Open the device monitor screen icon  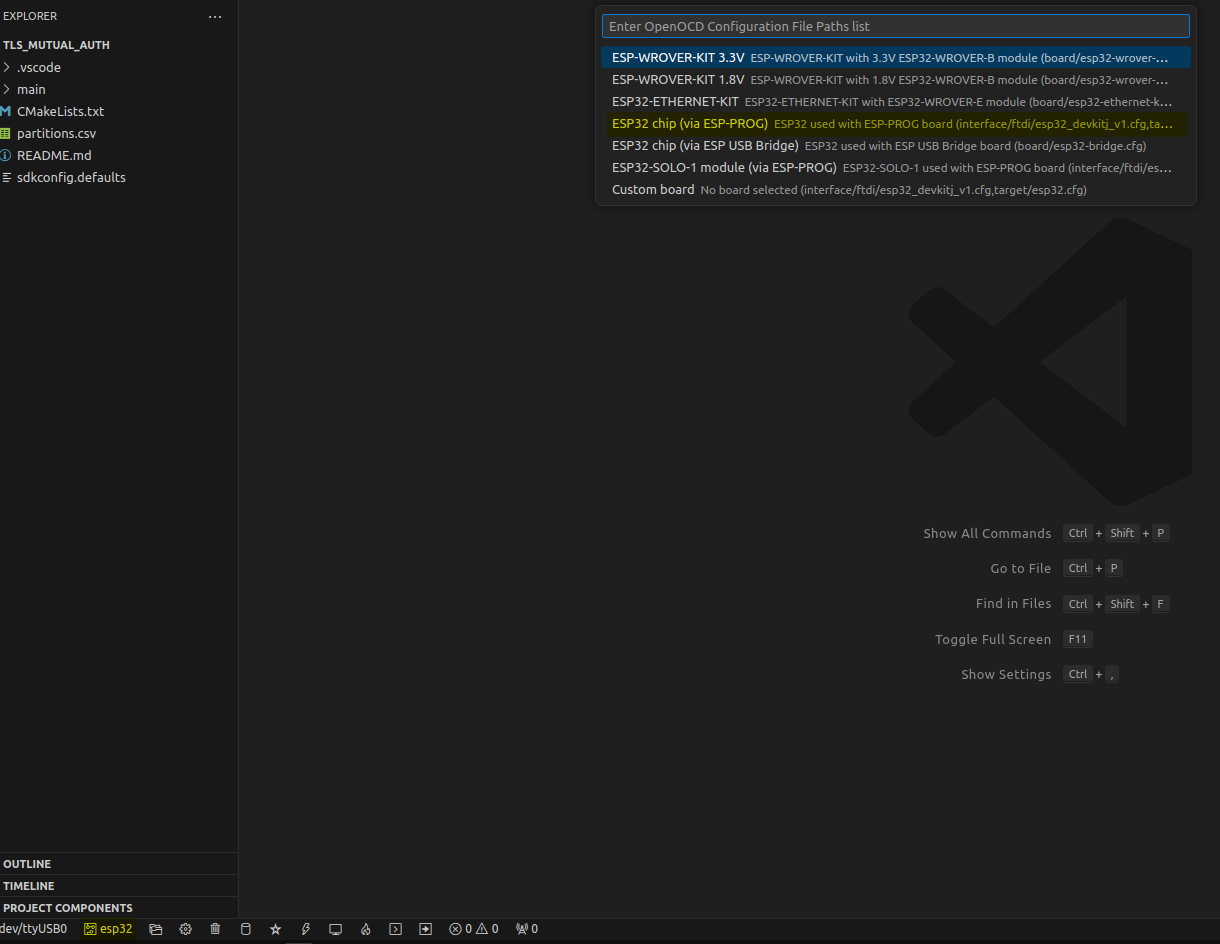(336, 929)
